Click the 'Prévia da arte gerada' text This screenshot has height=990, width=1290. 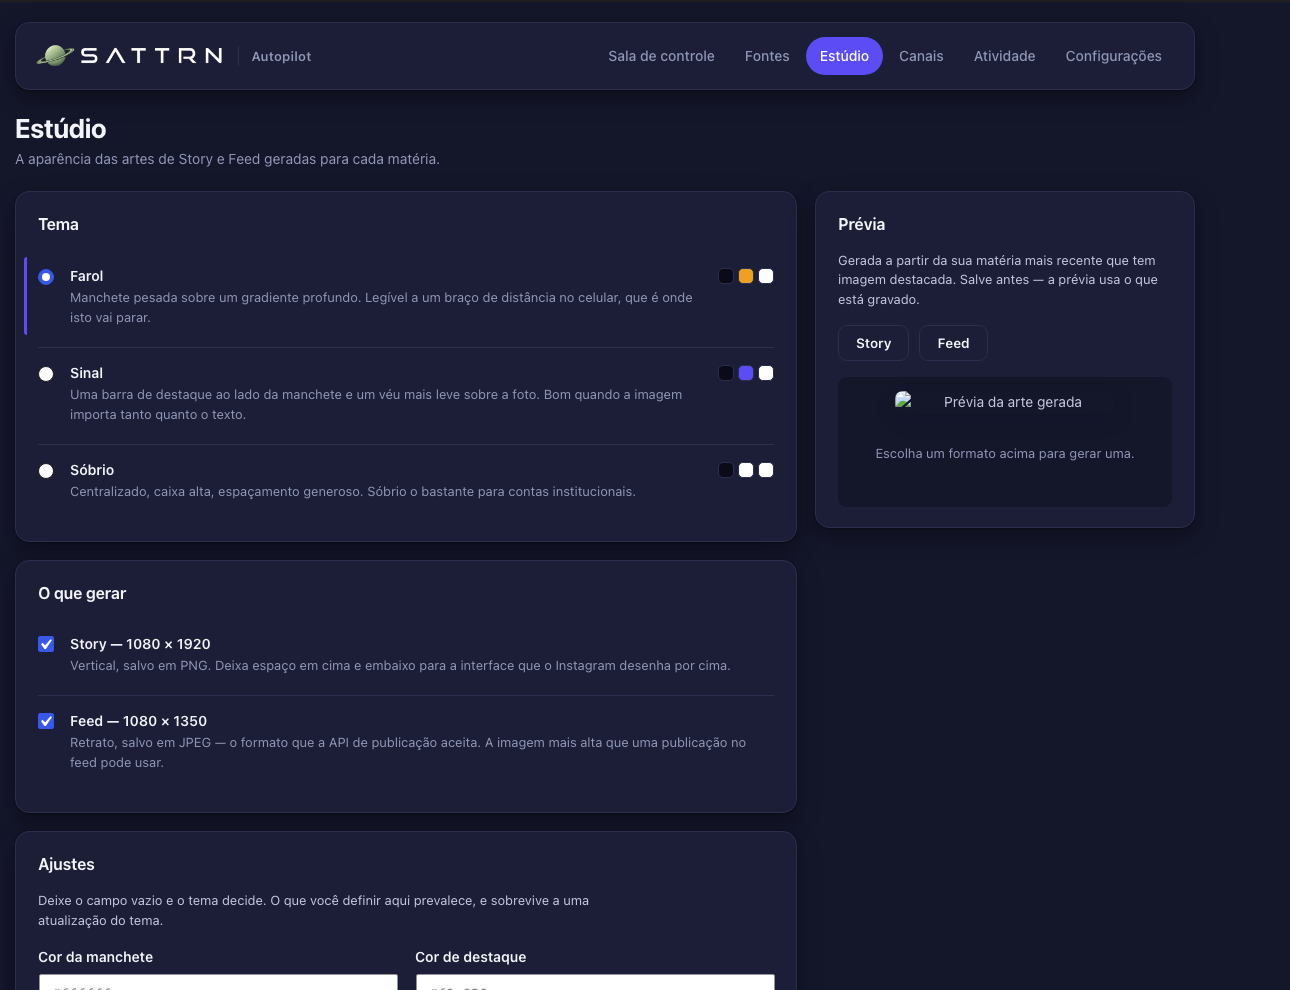pyautogui.click(x=1013, y=402)
